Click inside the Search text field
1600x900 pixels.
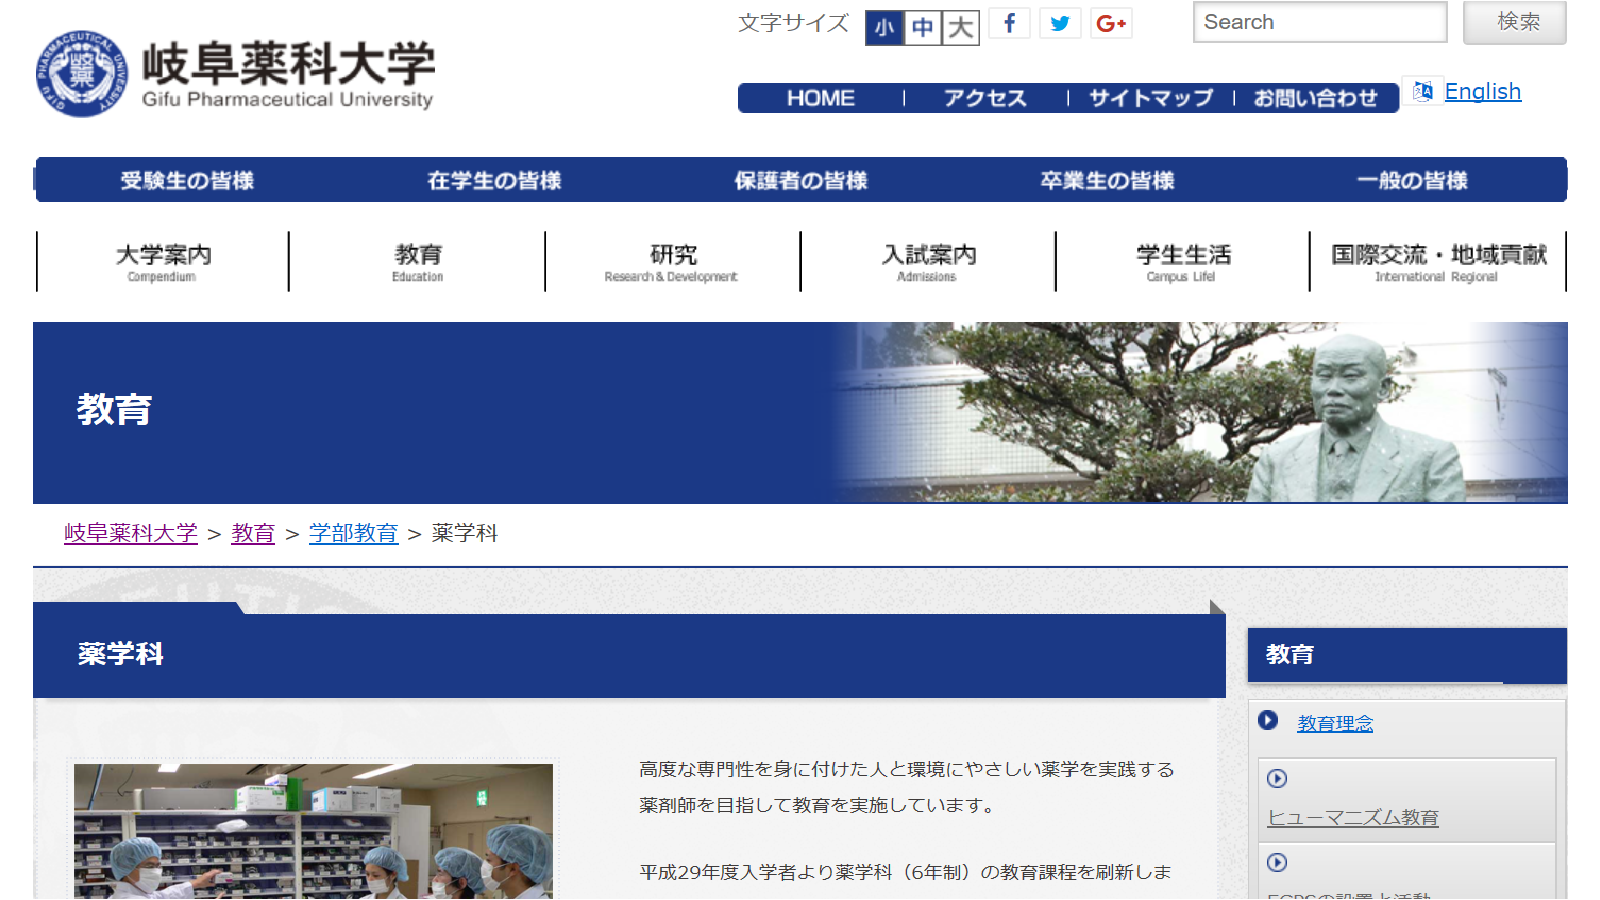1319,22
